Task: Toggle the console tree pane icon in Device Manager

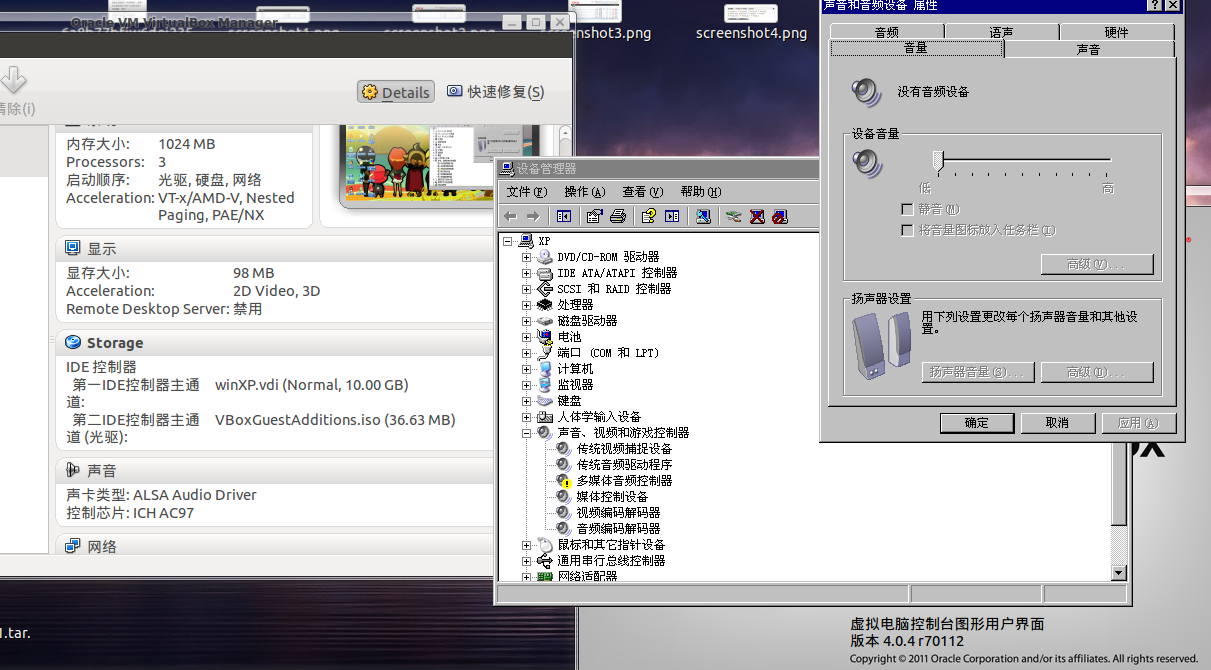Action: [564, 216]
